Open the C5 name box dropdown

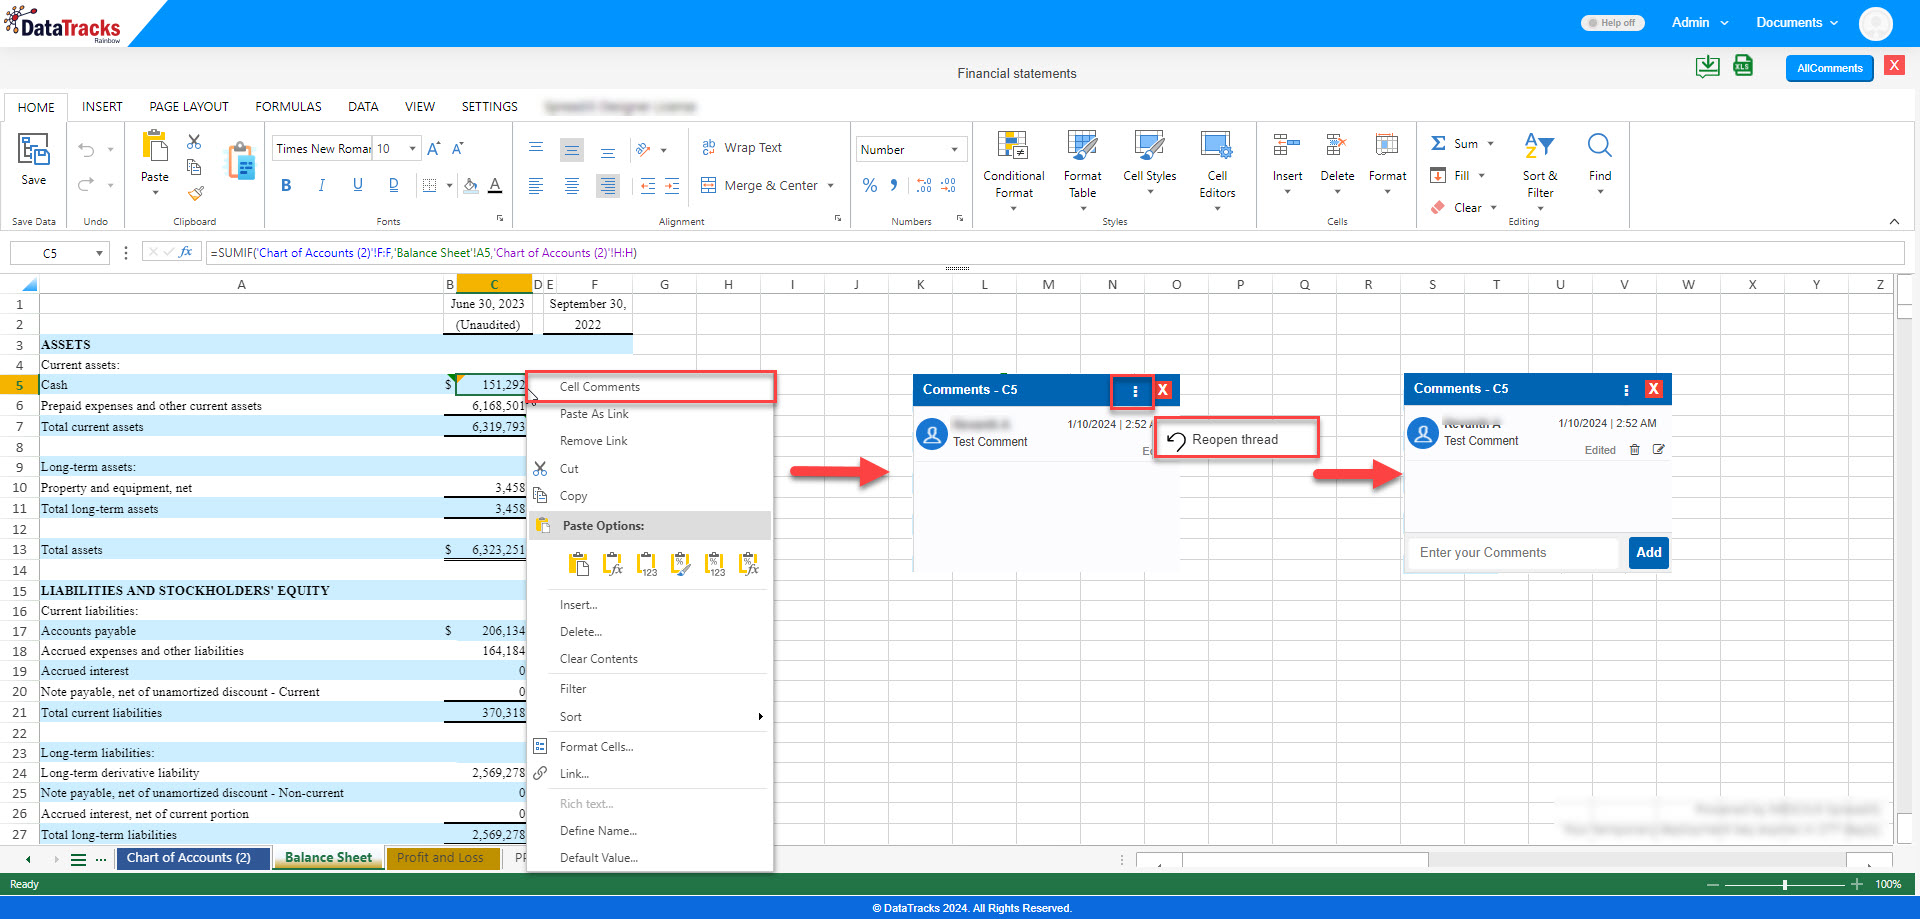pos(99,253)
